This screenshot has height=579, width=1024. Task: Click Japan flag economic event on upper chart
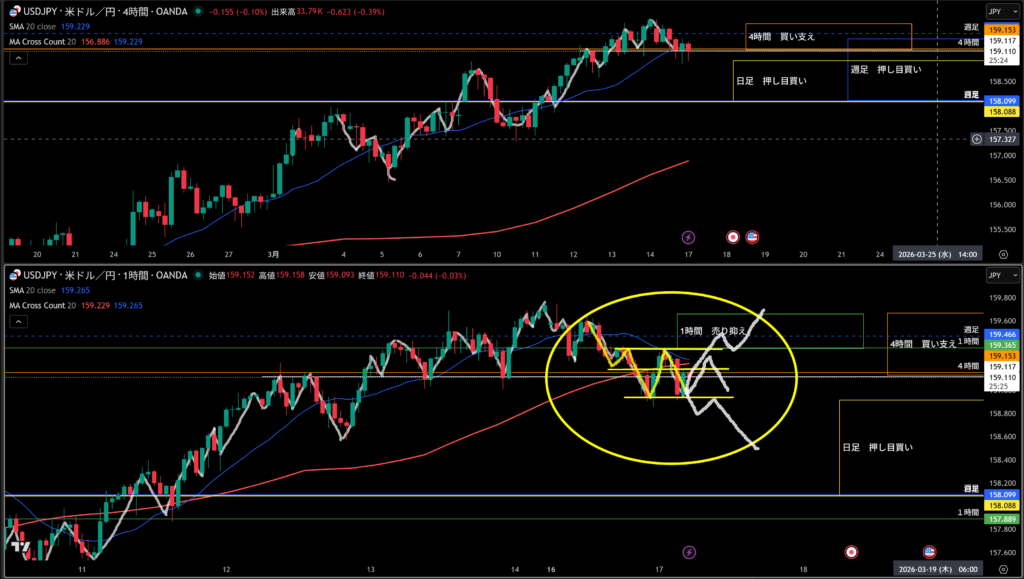[732, 237]
